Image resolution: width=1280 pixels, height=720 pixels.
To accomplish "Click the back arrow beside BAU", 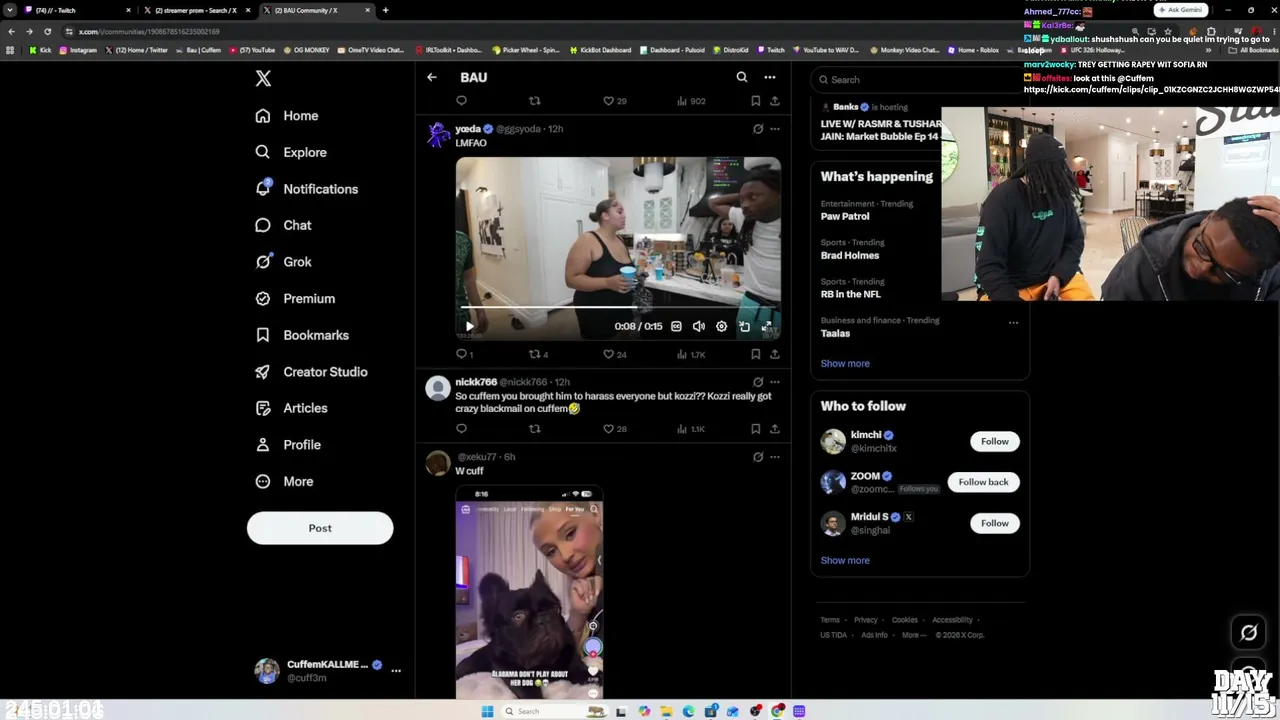I will pos(432,77).
